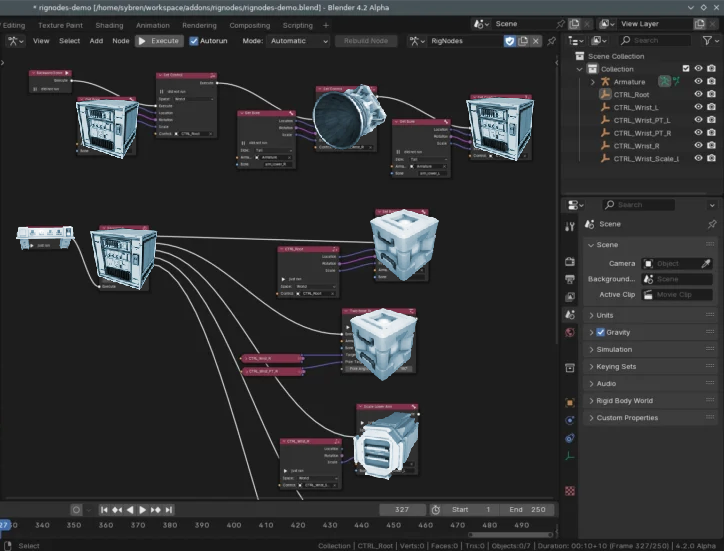Screen dimensions: 728x551
Task: Expand the Armature item in outliner
Action: [x=591, y=82]
